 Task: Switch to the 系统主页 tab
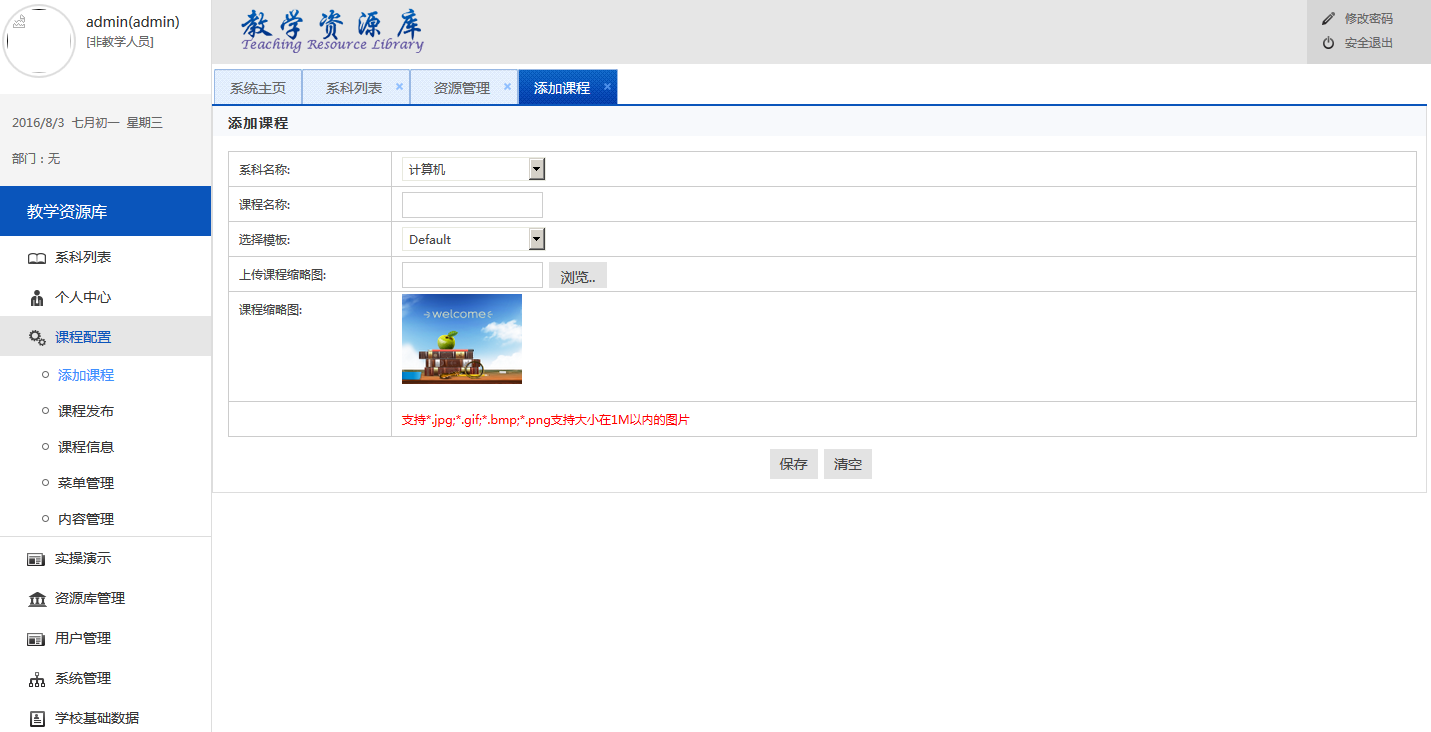[x=258, y=88]
